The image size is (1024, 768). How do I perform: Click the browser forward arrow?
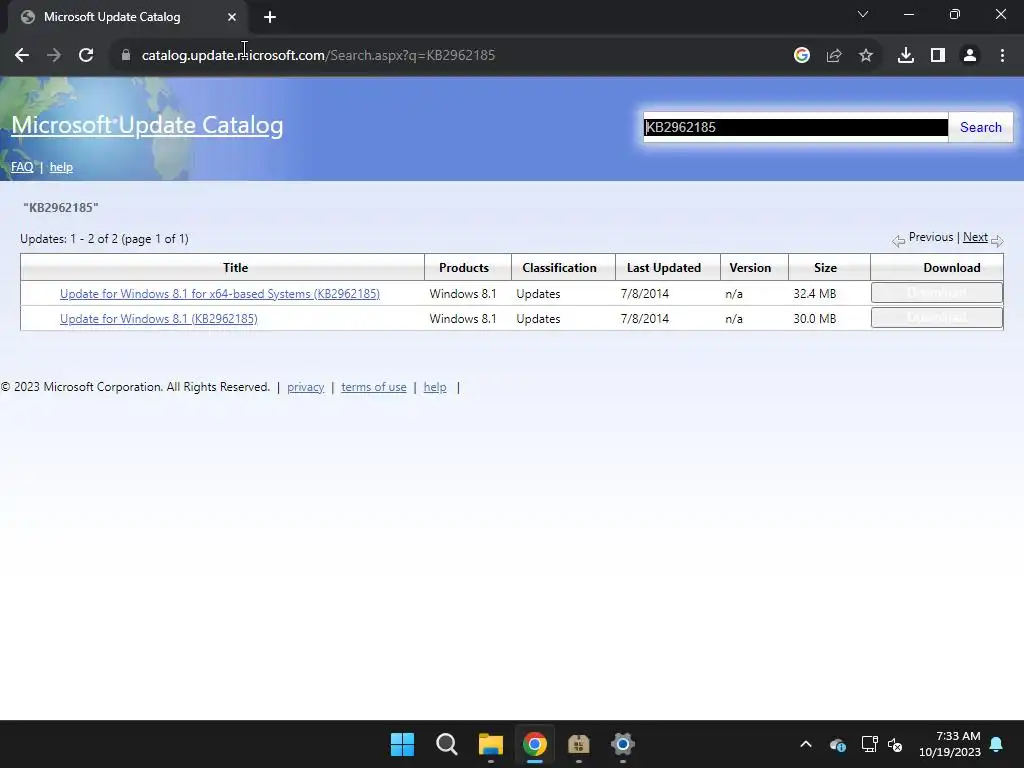pyautogui.click(x=54, y=56)
